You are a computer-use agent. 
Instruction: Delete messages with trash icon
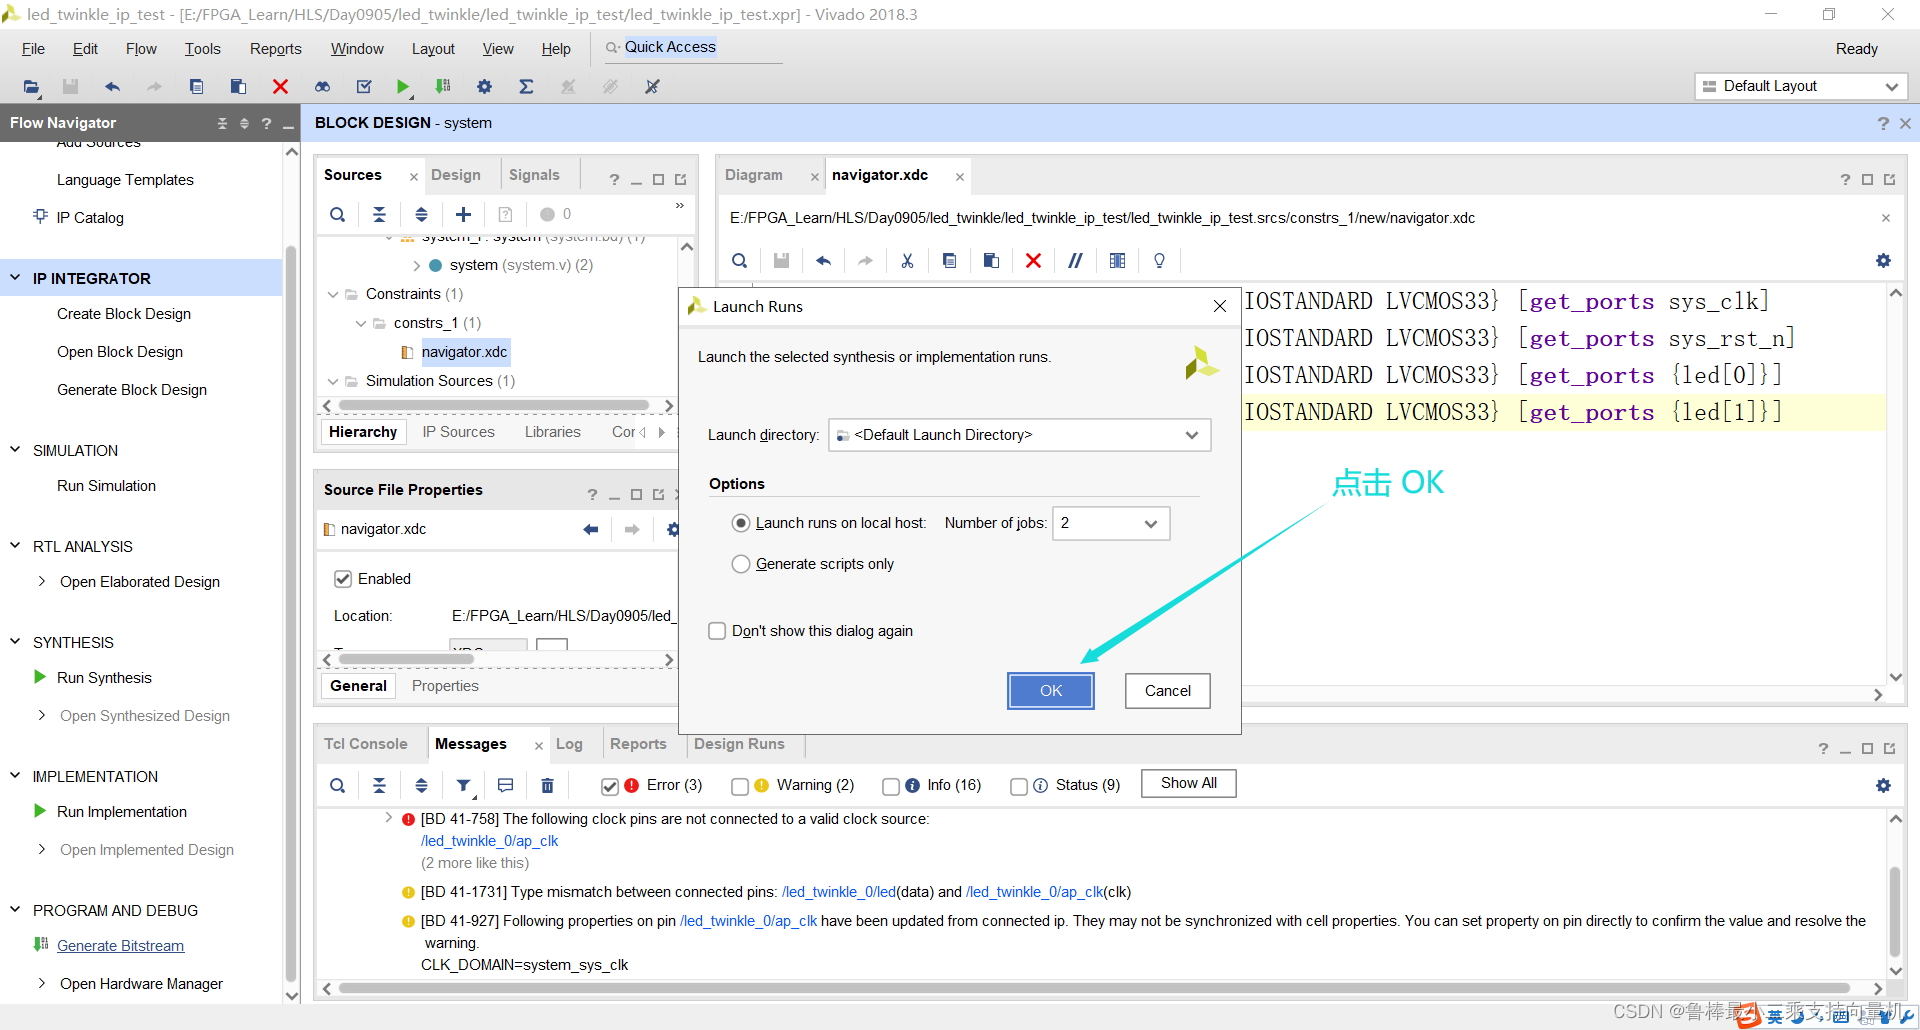pyautogui.click(x=547, y=786)
